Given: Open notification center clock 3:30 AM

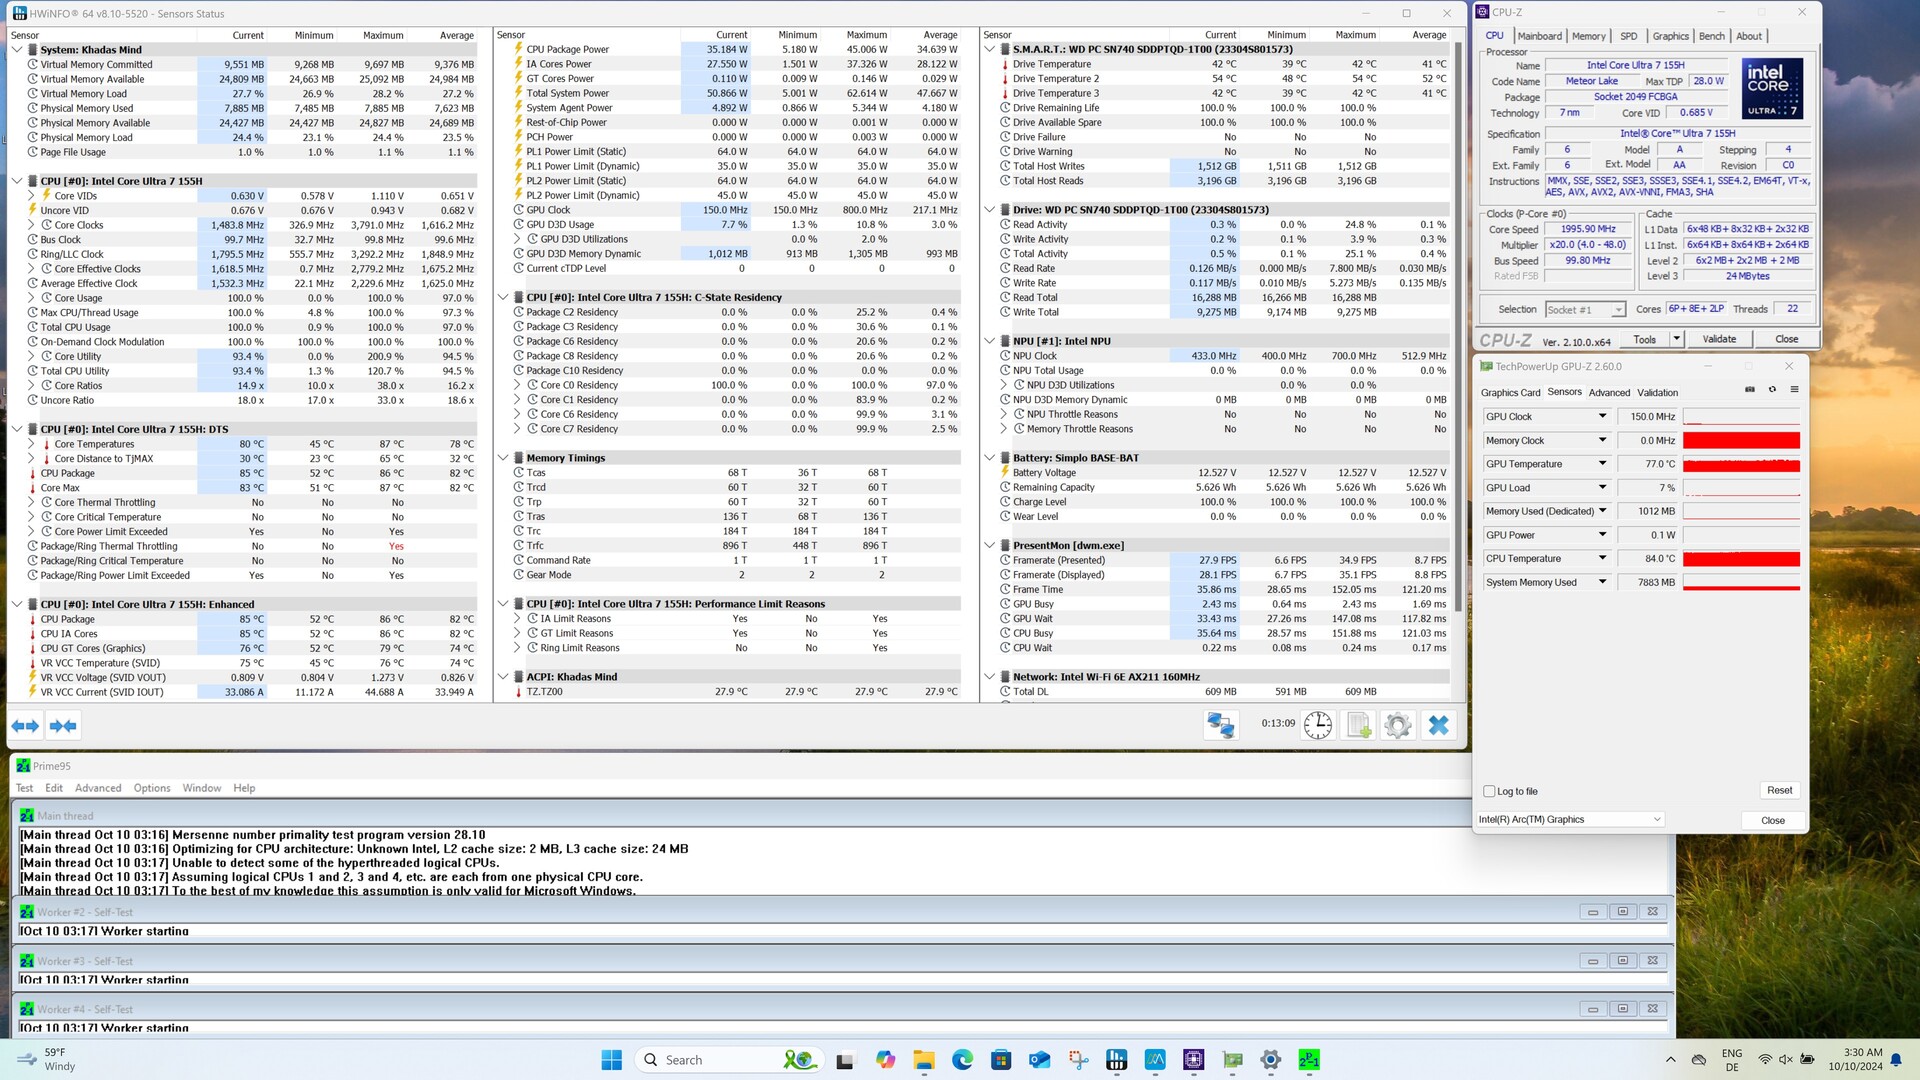Looking at the screenshot, I should [1855, 1060].
